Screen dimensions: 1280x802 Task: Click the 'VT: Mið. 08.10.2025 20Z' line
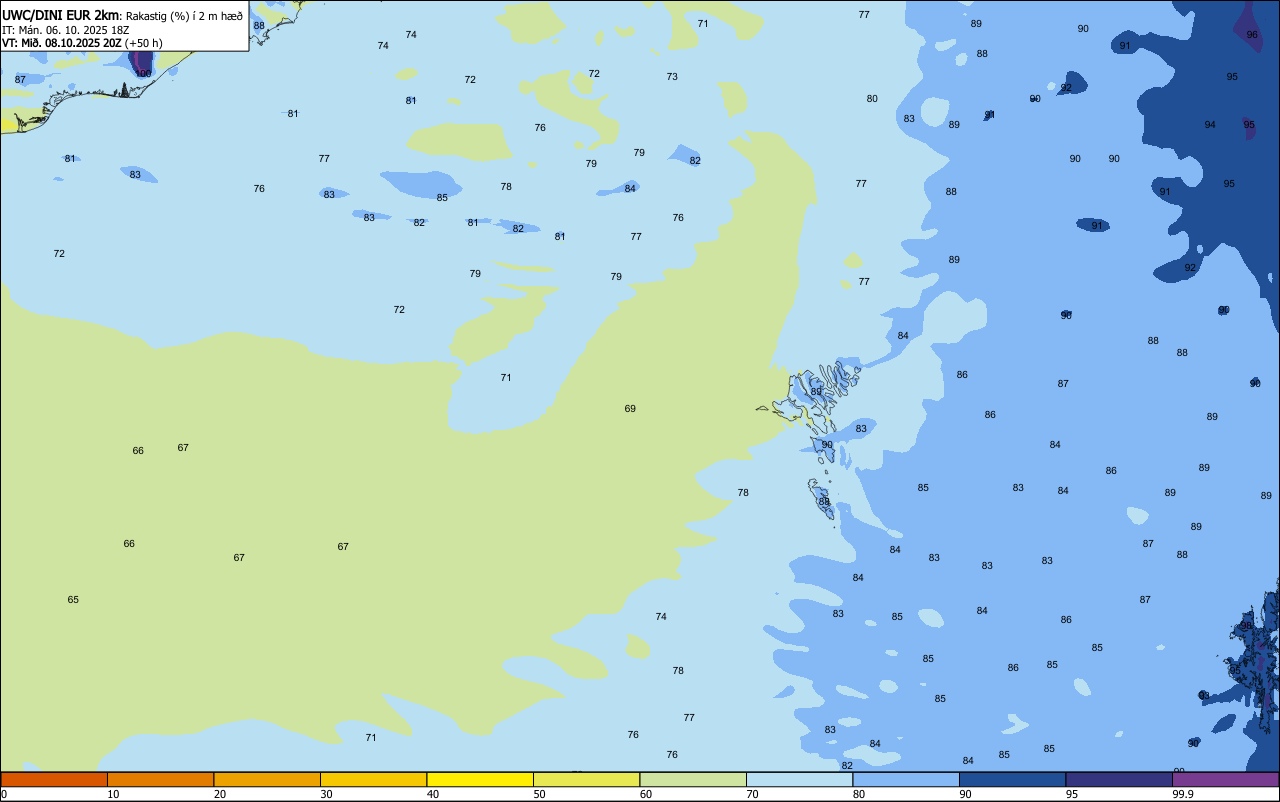click(x=62, y=43)
